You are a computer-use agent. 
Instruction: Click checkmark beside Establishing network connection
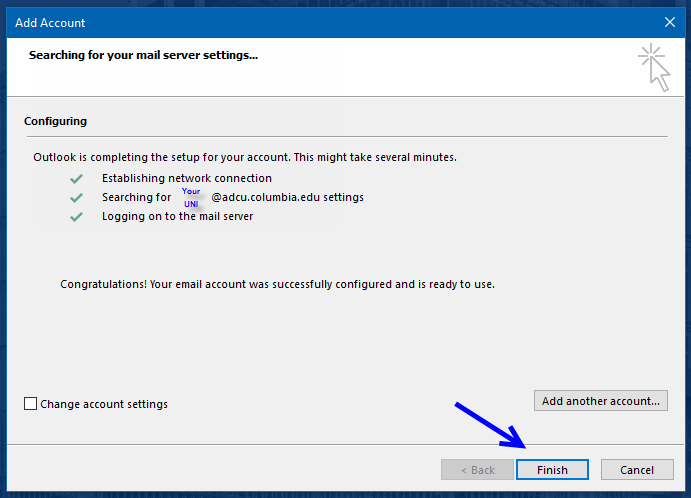[77, 178]
